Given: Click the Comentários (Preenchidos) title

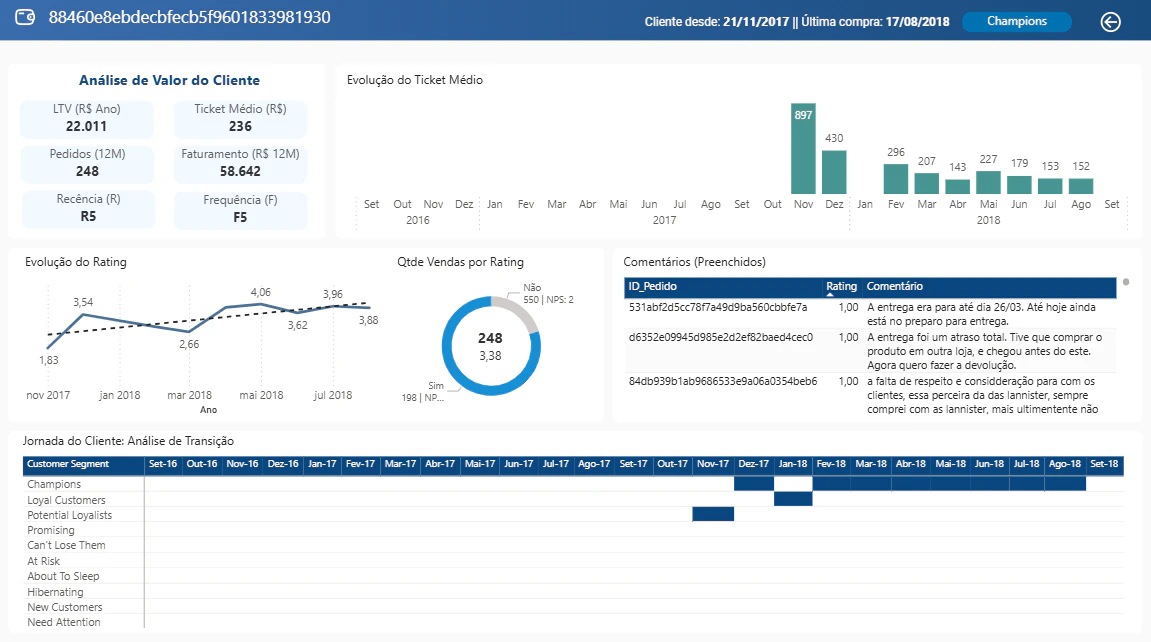Looking at the screenshot, I should [x=694, y=262].
